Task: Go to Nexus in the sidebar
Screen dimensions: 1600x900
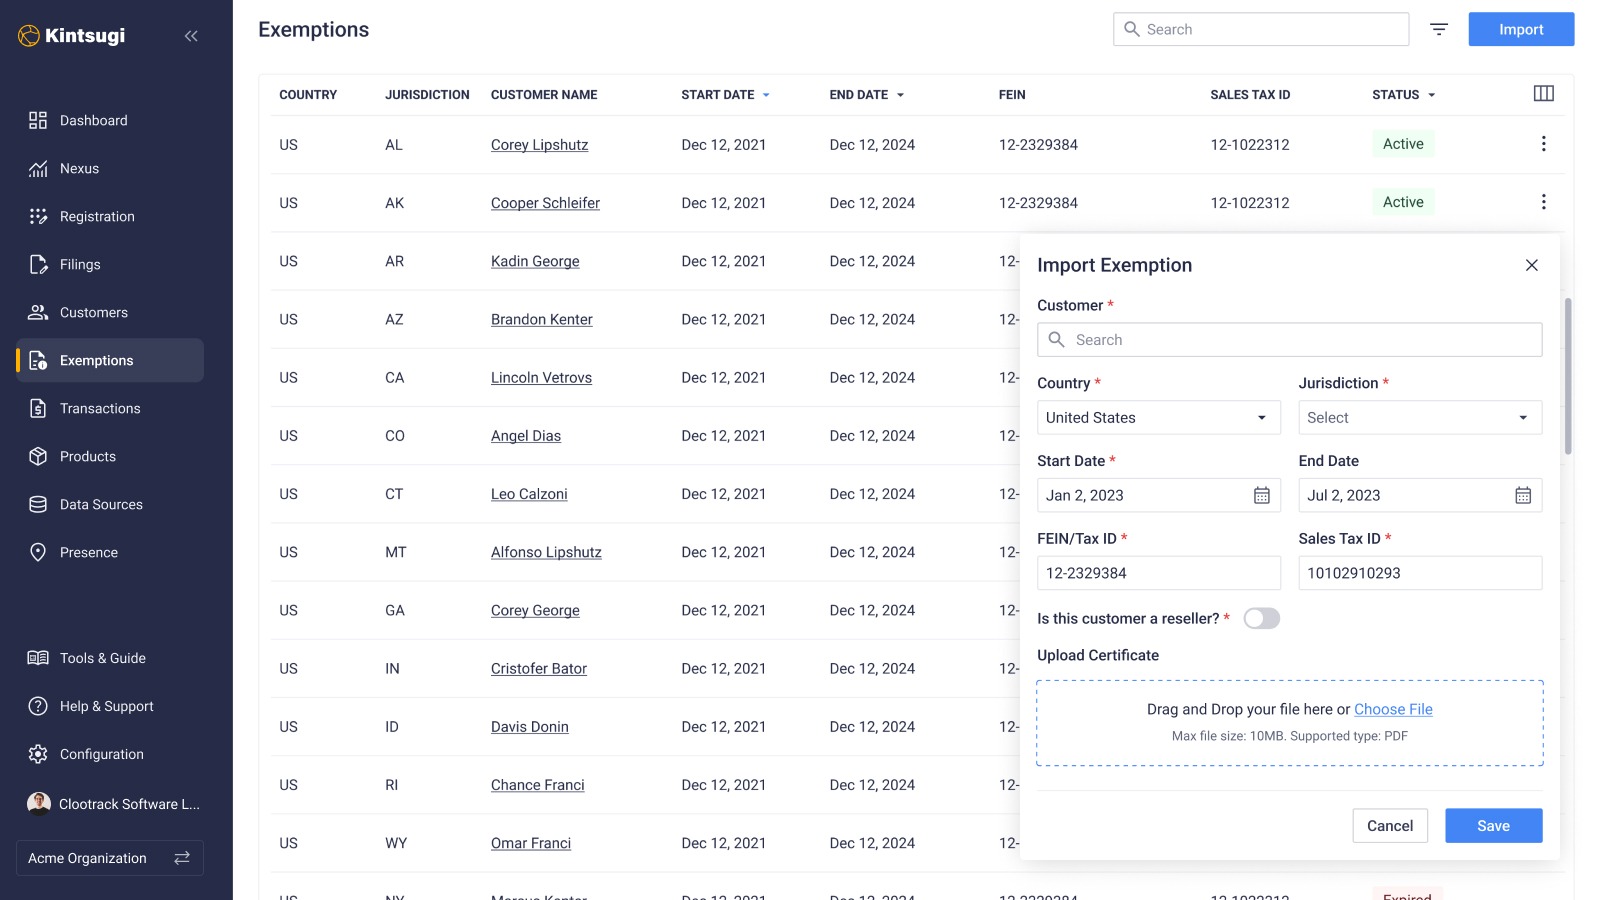Action: coord(79,168)
